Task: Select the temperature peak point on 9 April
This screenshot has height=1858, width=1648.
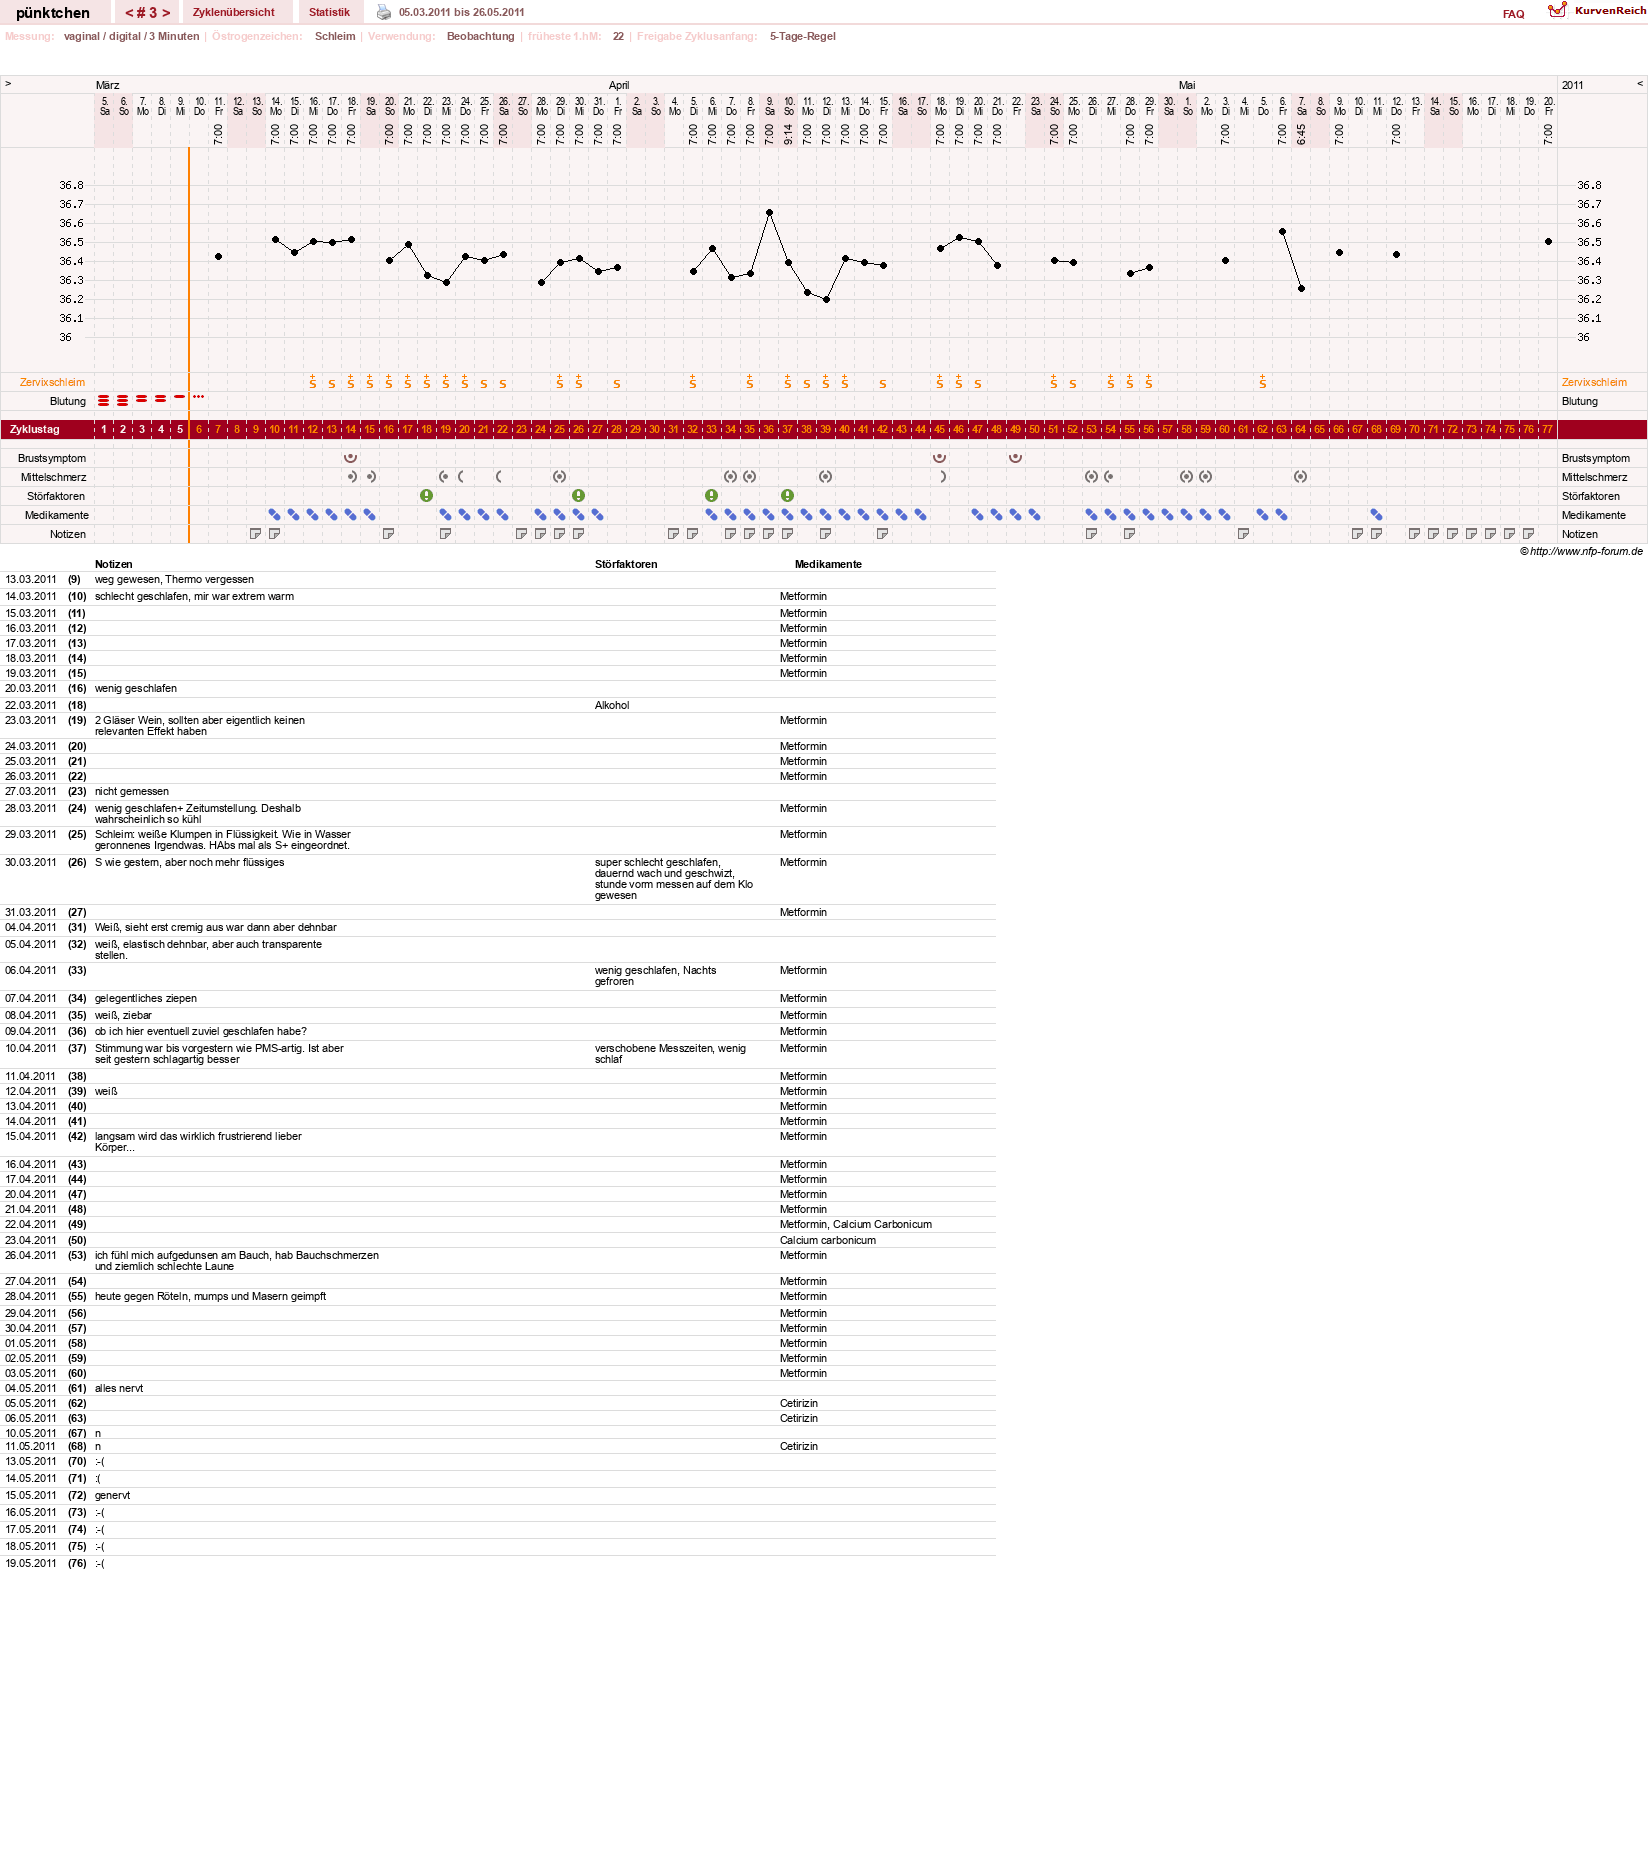Action: 770,213
